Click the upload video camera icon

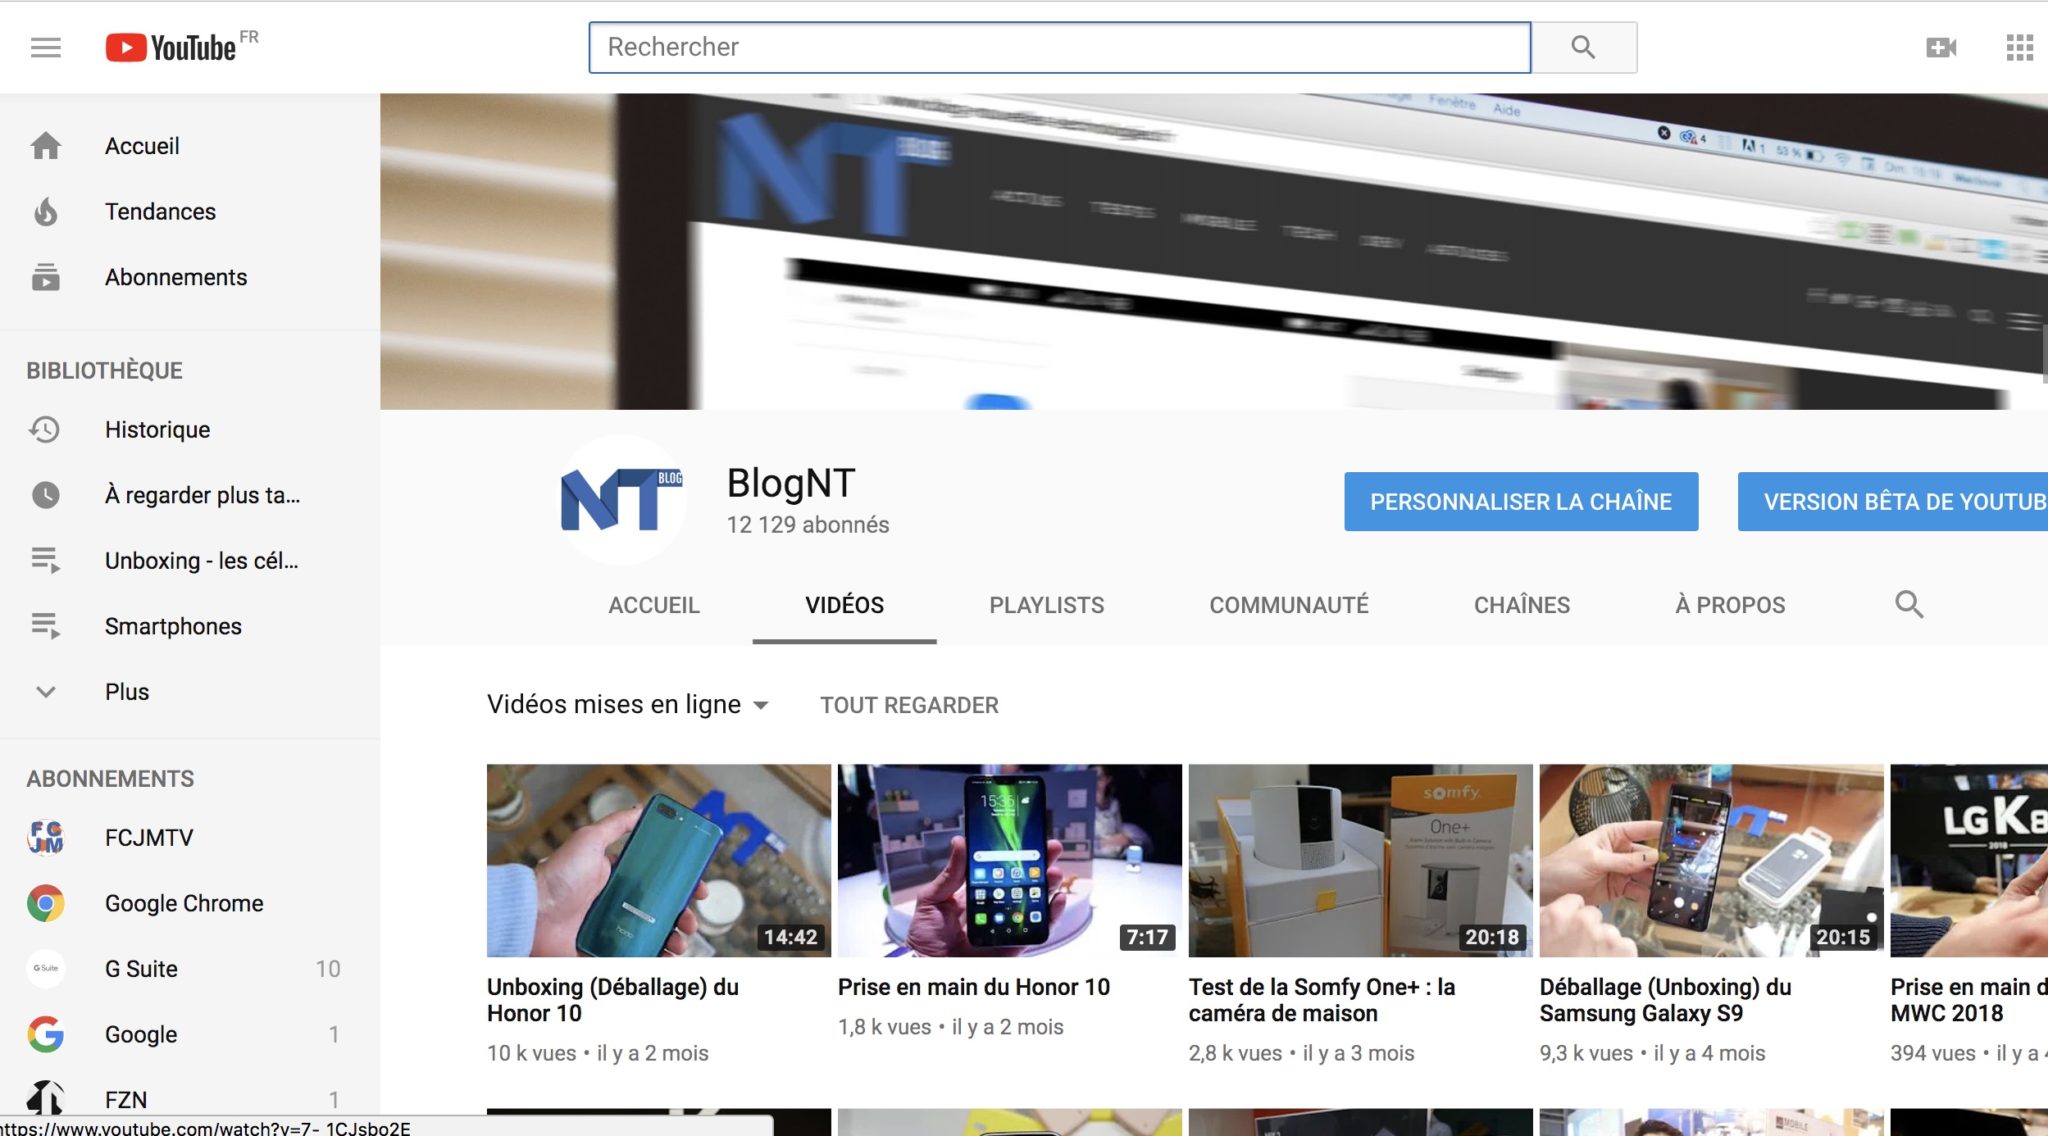(x=1939, y=45)
